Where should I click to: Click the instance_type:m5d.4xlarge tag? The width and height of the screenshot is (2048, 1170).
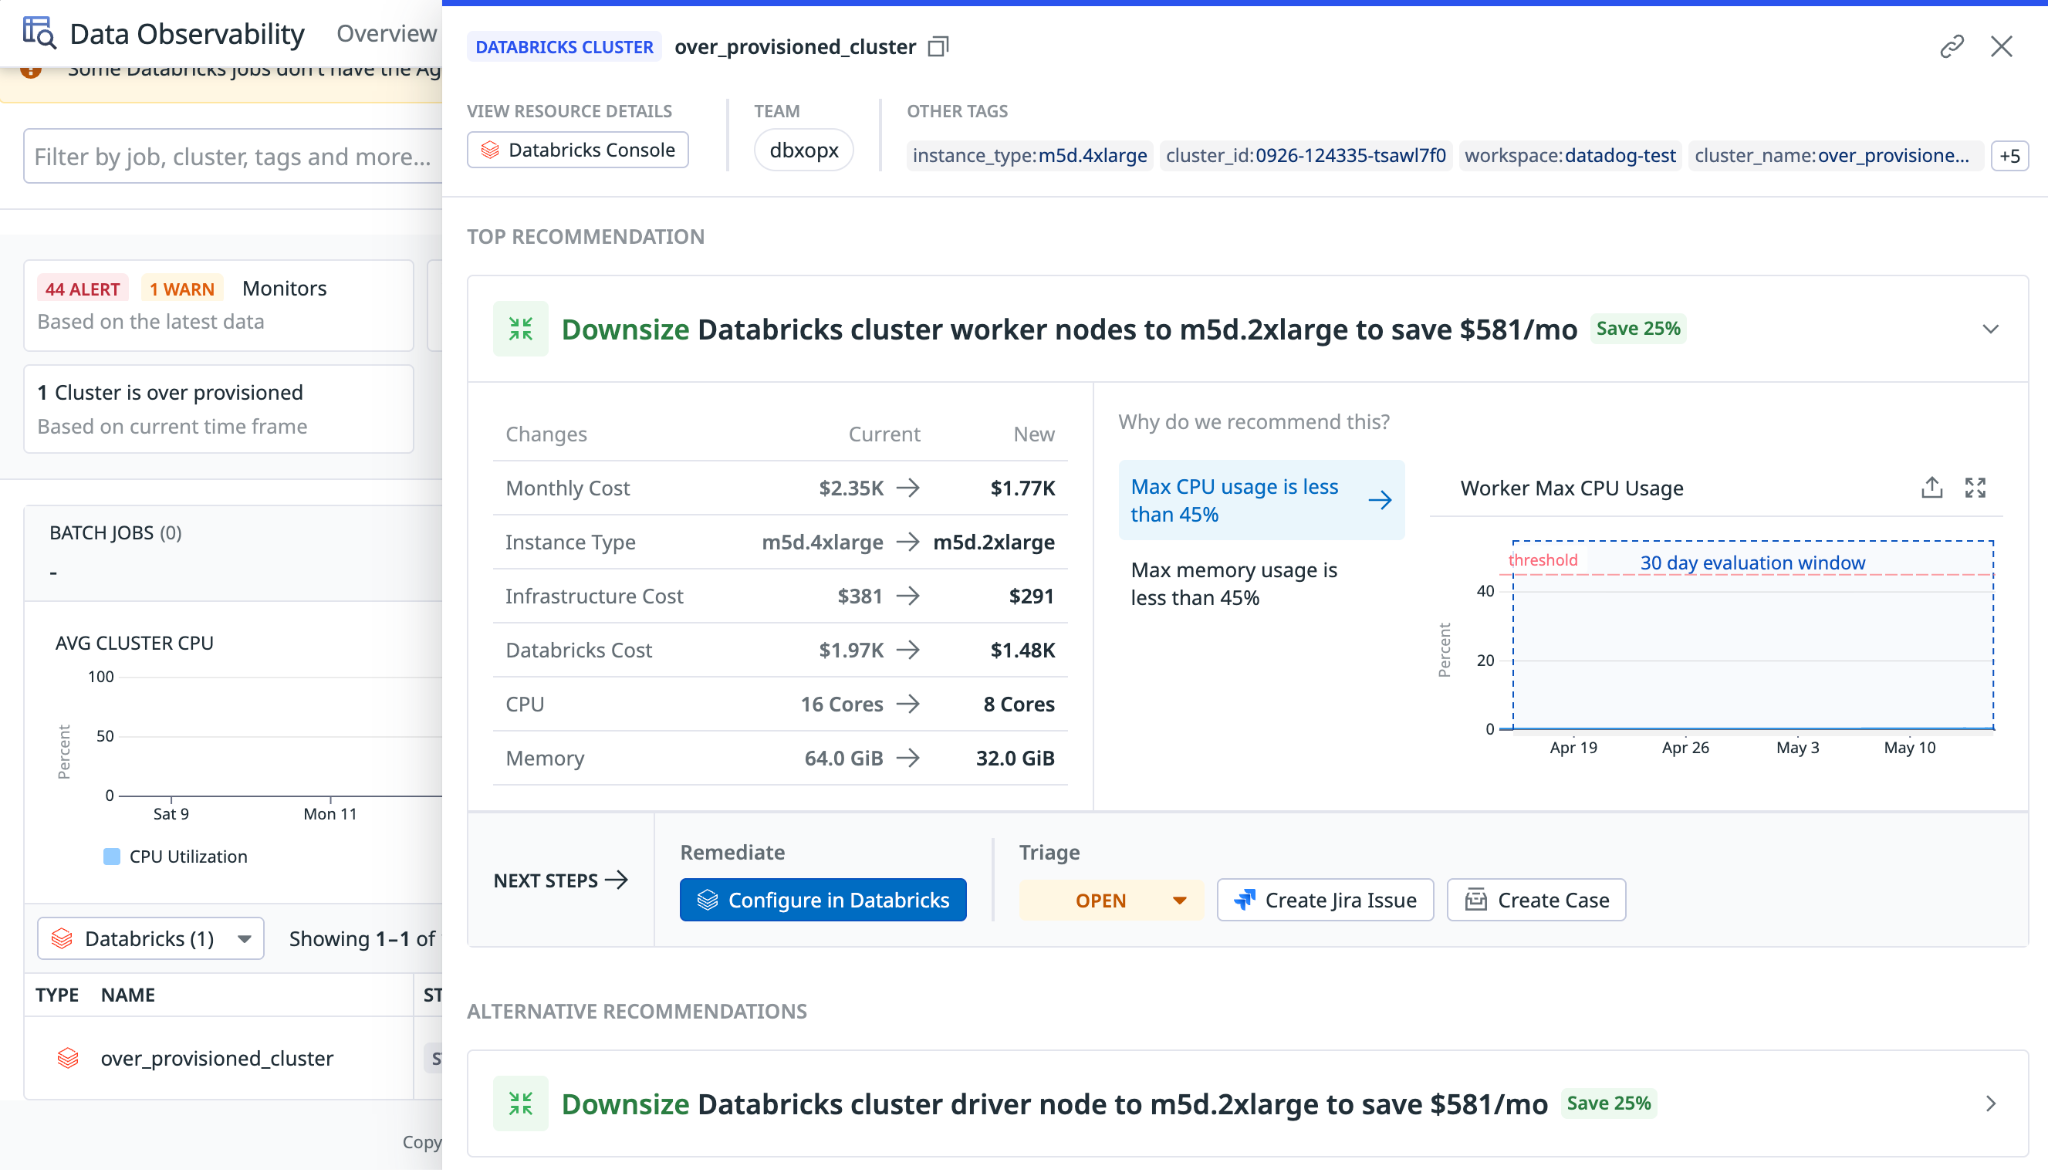[x=1030, y=156]
